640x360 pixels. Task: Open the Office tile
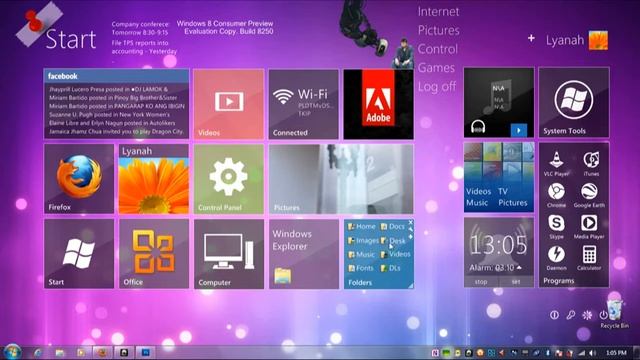coord(154,254)
